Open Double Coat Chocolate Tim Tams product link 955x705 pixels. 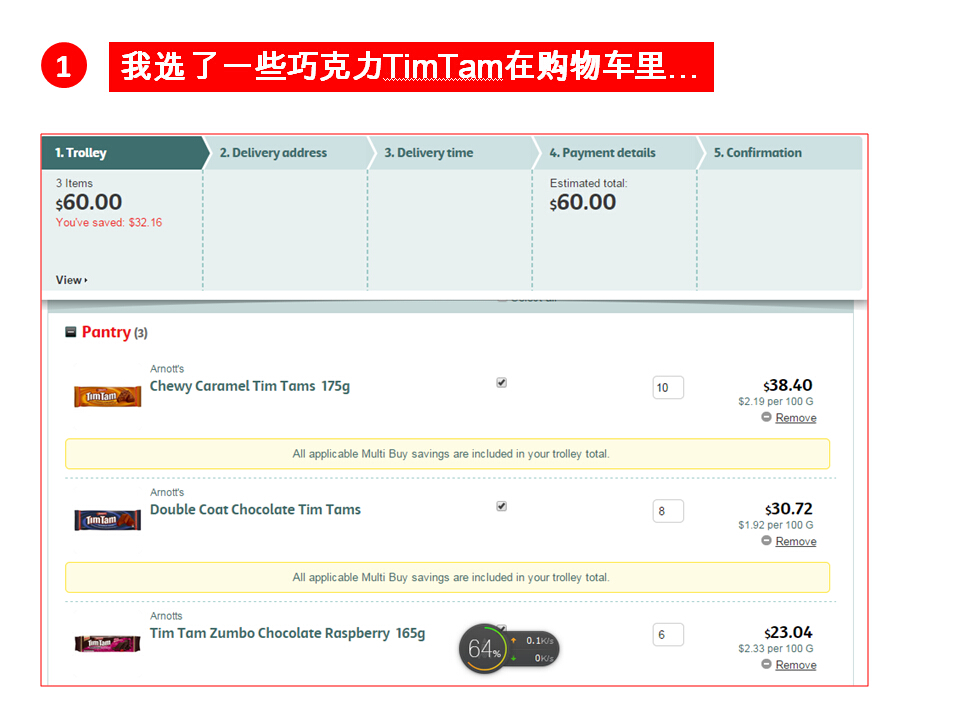[x=255, y=510]
